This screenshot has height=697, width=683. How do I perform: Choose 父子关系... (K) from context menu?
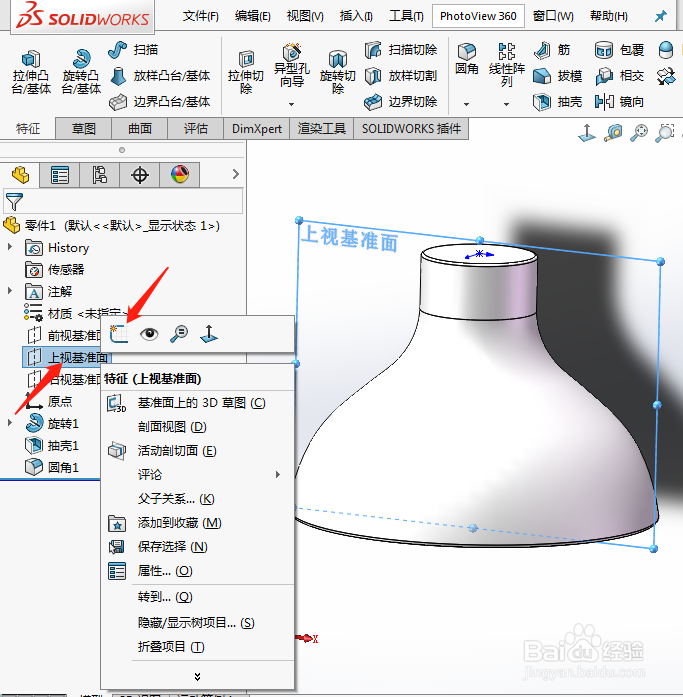(198, 499)
